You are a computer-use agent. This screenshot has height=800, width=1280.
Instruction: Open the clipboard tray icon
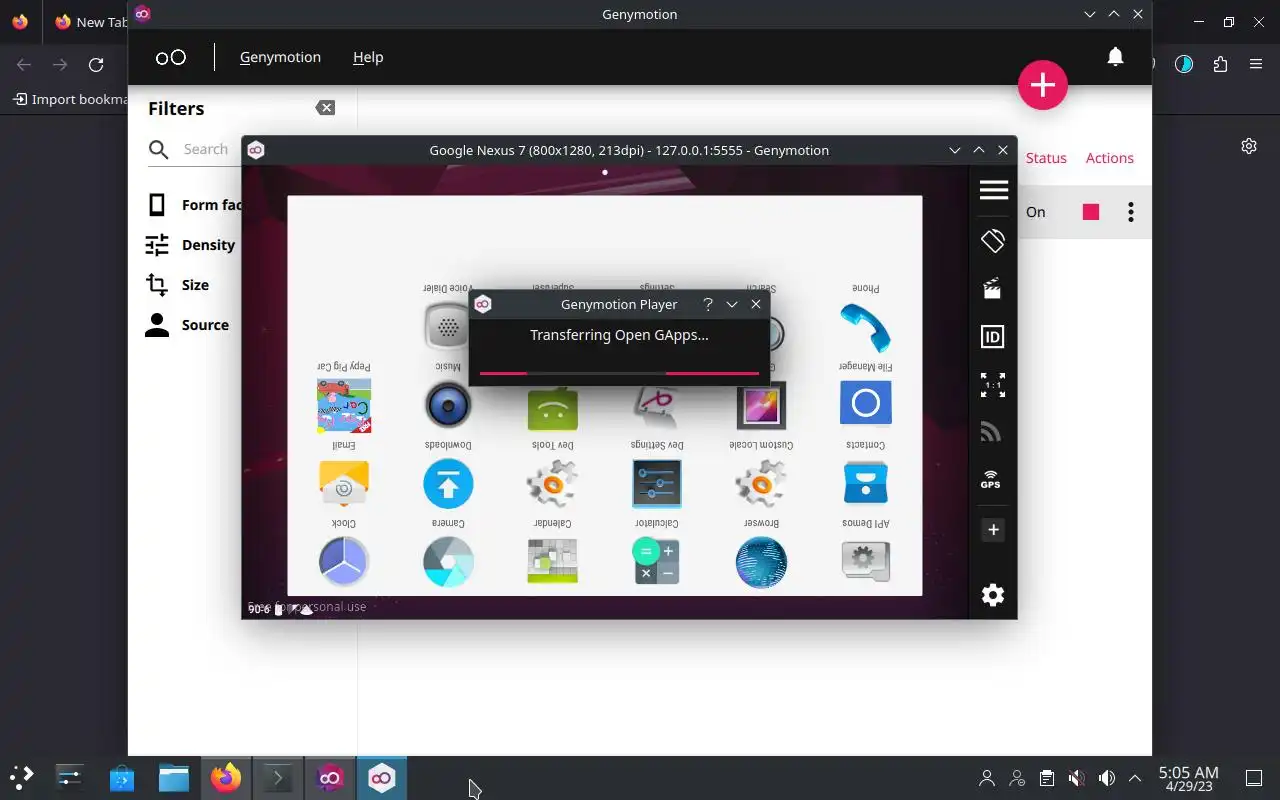point(1047,778)
